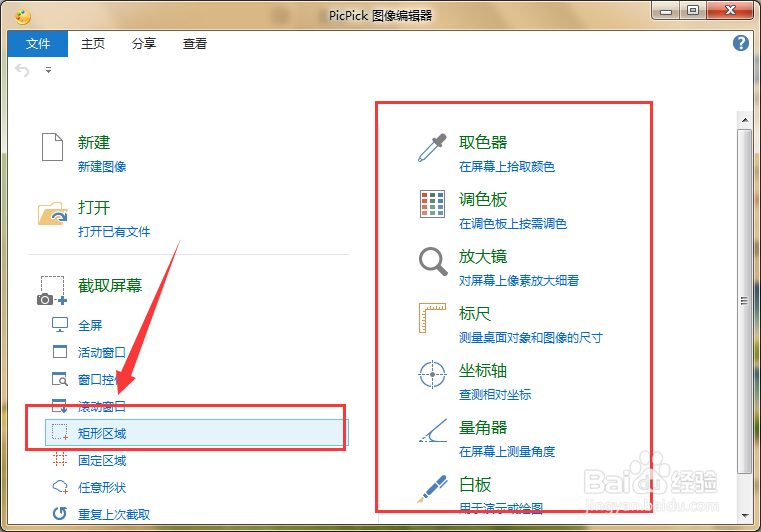Choose 重复上次截取 option

114,514
